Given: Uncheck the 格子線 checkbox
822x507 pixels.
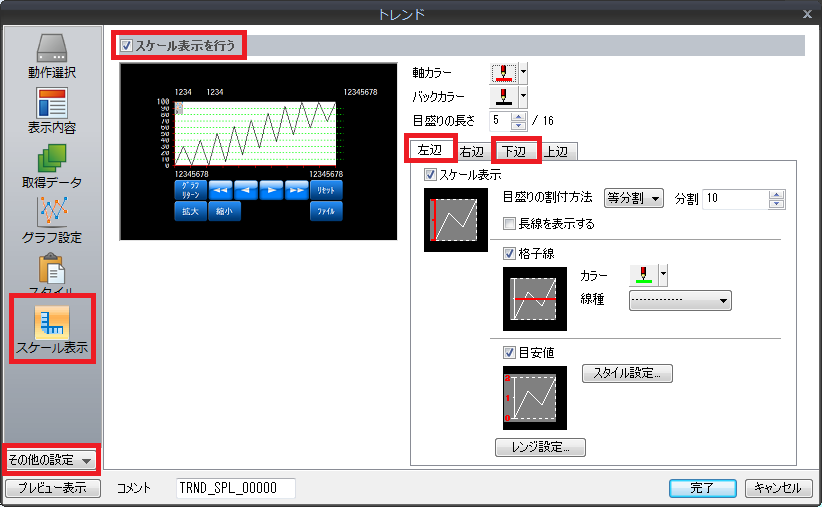Looking at the screenshot, I should tap(510, 254).
